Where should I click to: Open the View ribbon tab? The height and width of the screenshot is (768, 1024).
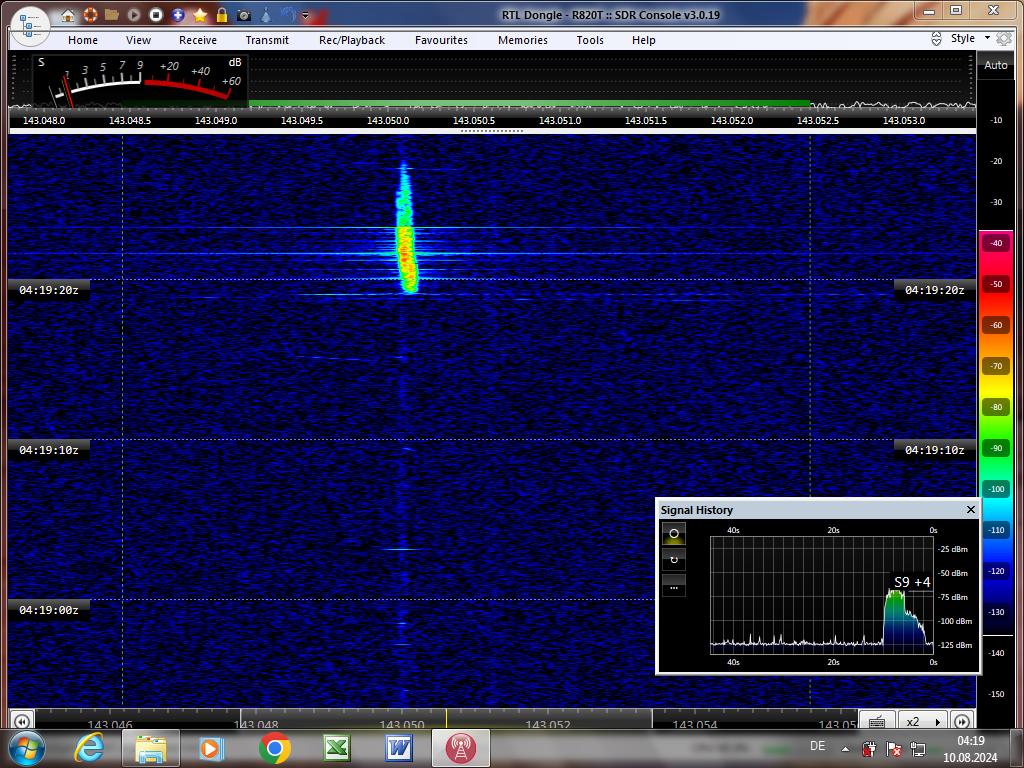[138, 40]
